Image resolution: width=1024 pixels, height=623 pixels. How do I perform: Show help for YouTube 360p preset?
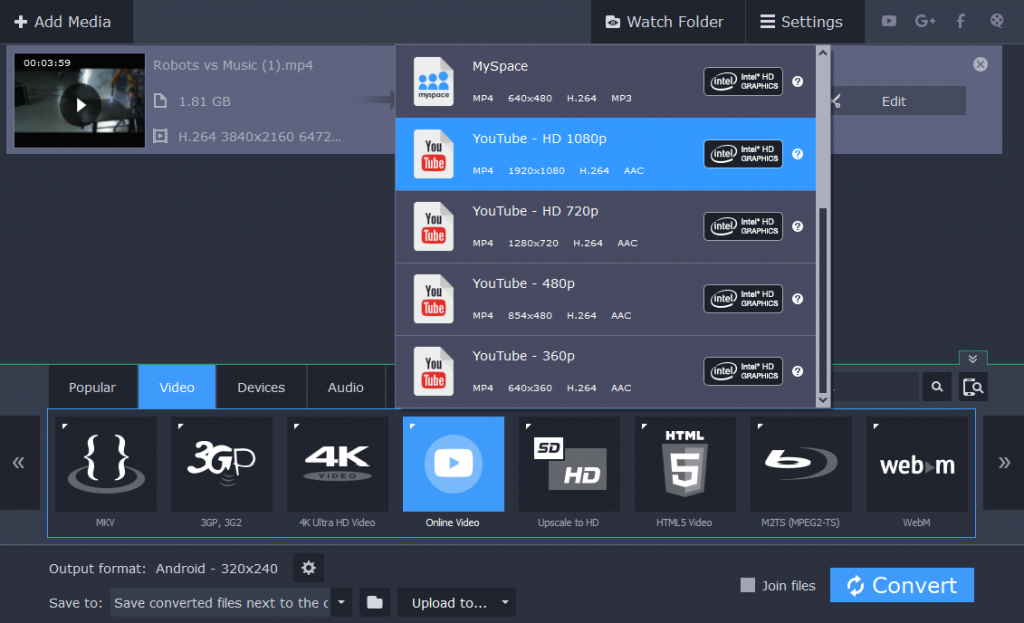[x=797, y=372]
